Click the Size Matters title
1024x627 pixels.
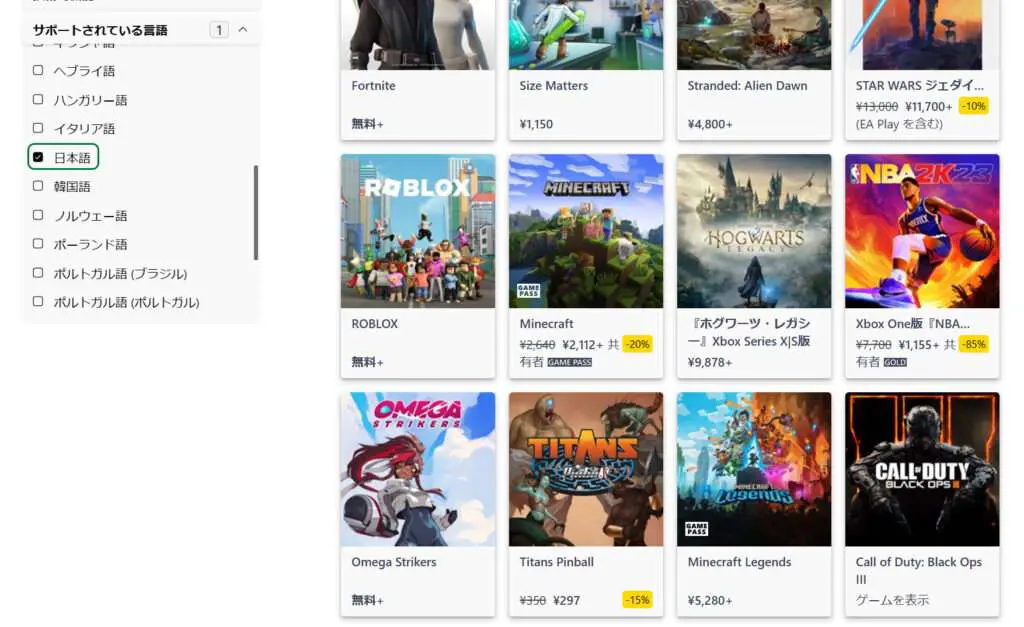(554, 86)
